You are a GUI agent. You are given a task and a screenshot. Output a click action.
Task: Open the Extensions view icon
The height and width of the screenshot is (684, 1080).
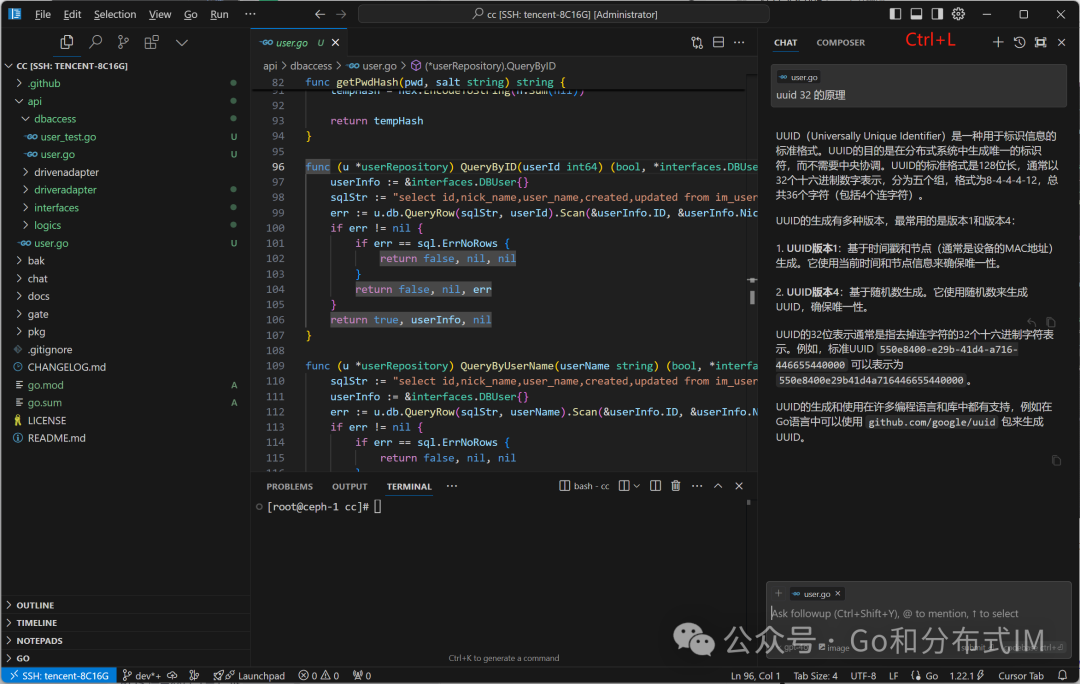click(x=151, y=42)
